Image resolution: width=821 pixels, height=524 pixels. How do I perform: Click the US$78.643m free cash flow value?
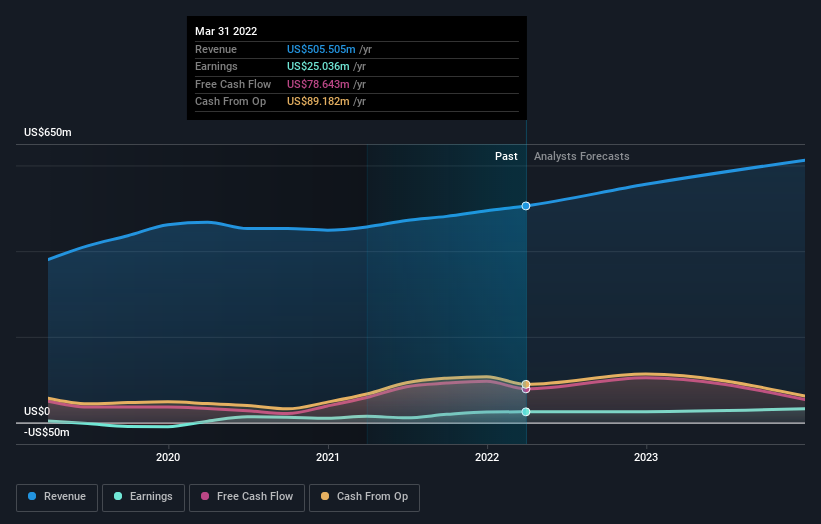(x=318, y=84)
